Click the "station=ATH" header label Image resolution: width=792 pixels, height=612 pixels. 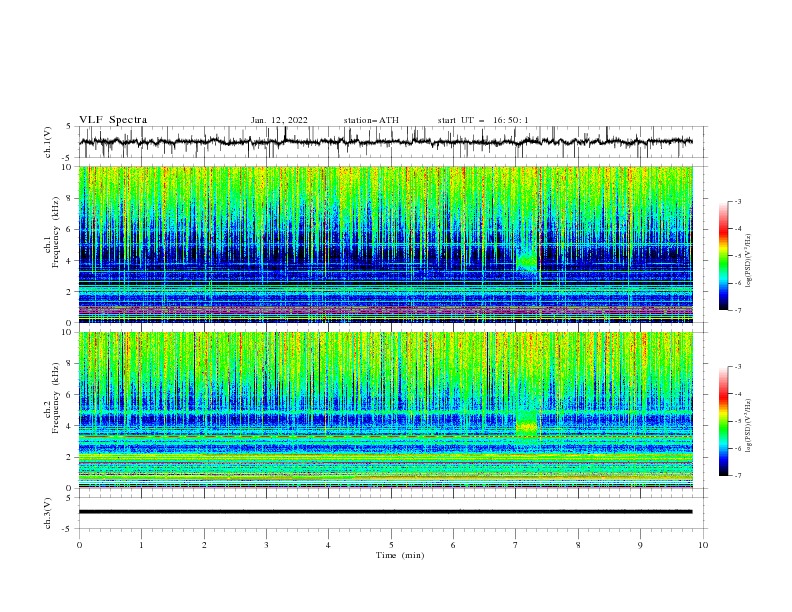(371, 120)
